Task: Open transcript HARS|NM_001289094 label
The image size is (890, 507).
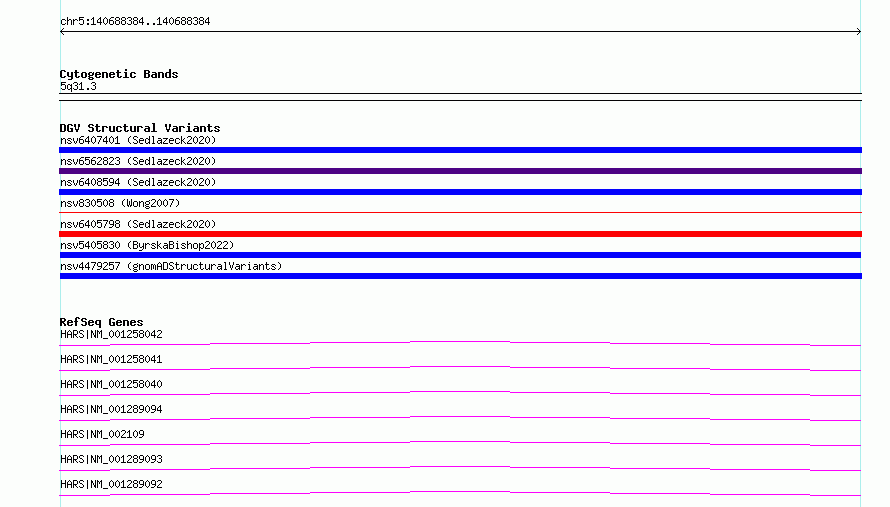Action: pyautogui.click(x=111, y=409)
